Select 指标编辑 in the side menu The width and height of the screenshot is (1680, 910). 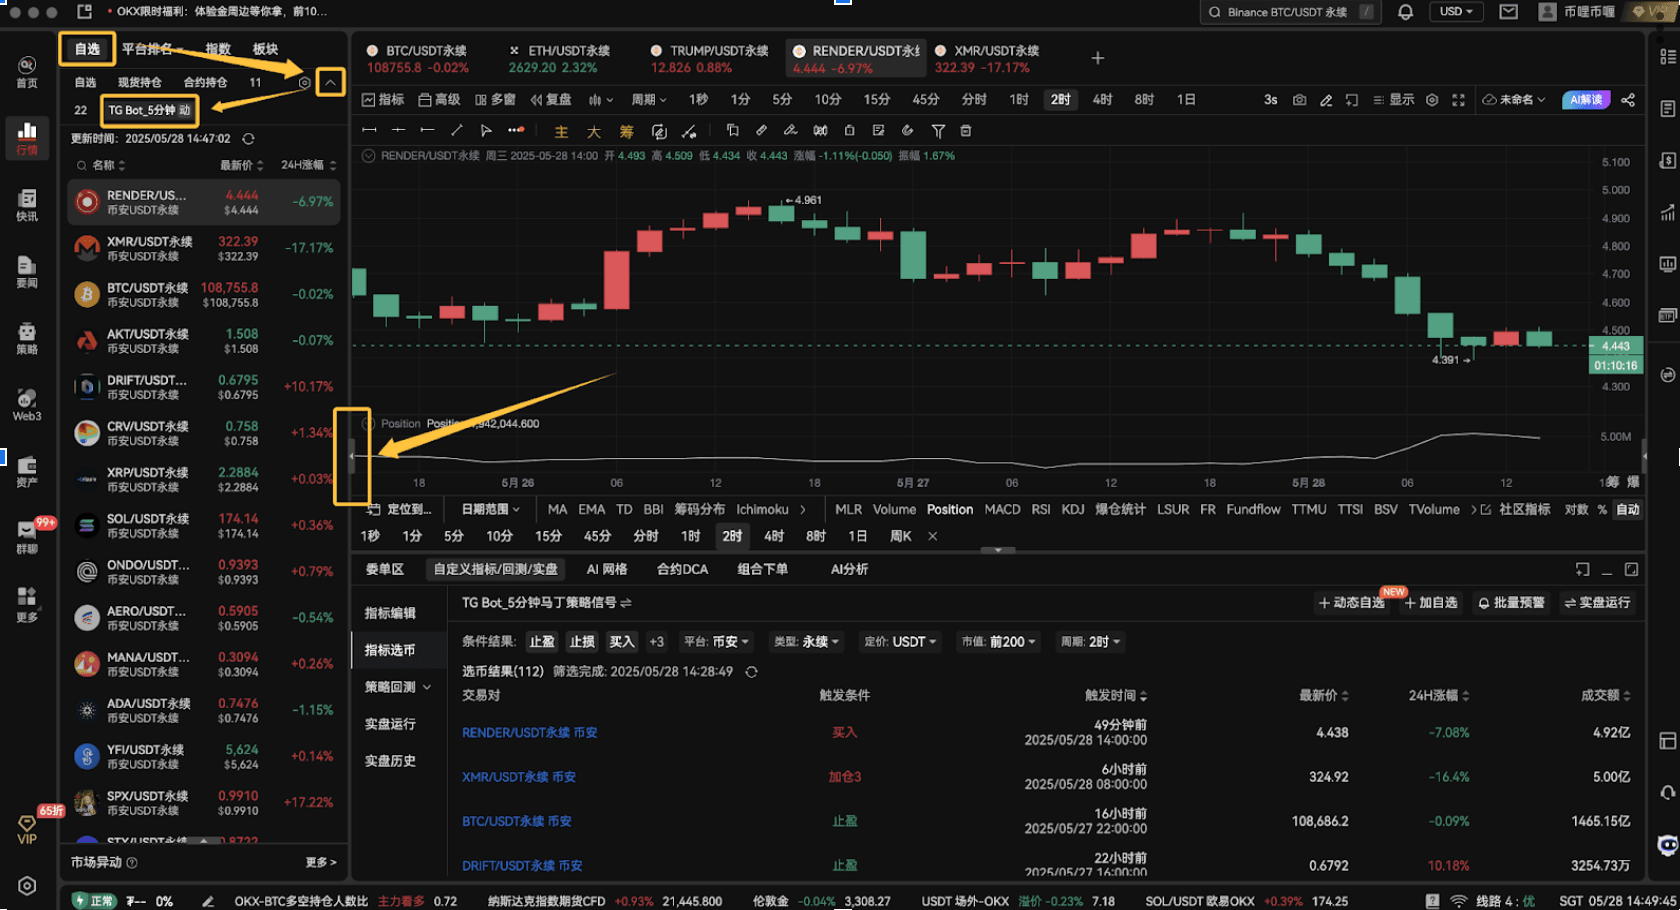coord(390,613)
